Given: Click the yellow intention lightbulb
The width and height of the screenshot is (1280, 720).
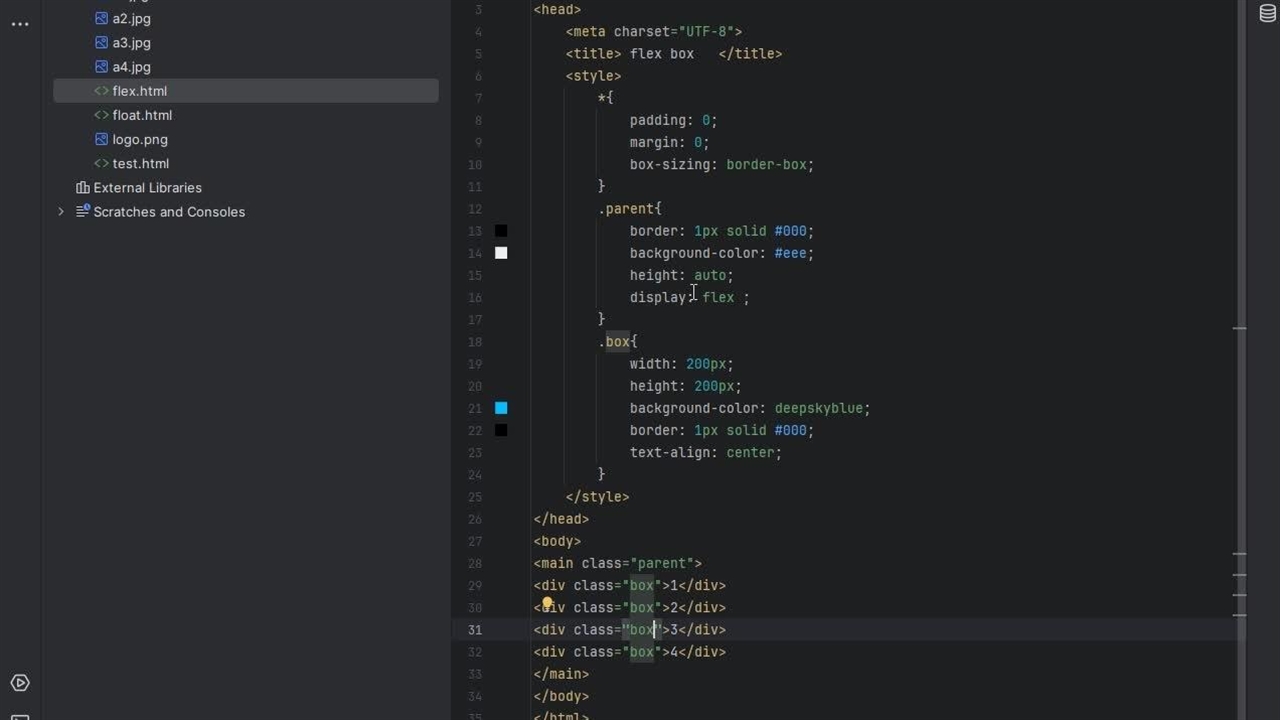Looking at the screenshot, I should 547,604.
